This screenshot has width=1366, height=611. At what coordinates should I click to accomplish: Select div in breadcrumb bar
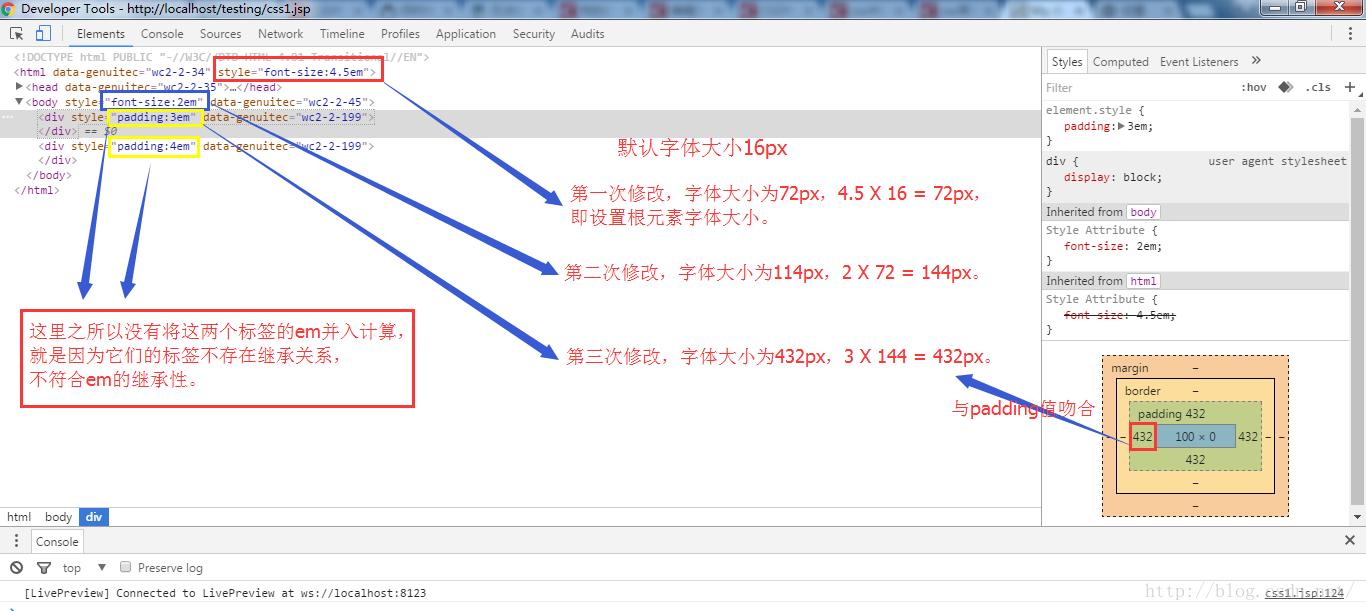[94, 517]
